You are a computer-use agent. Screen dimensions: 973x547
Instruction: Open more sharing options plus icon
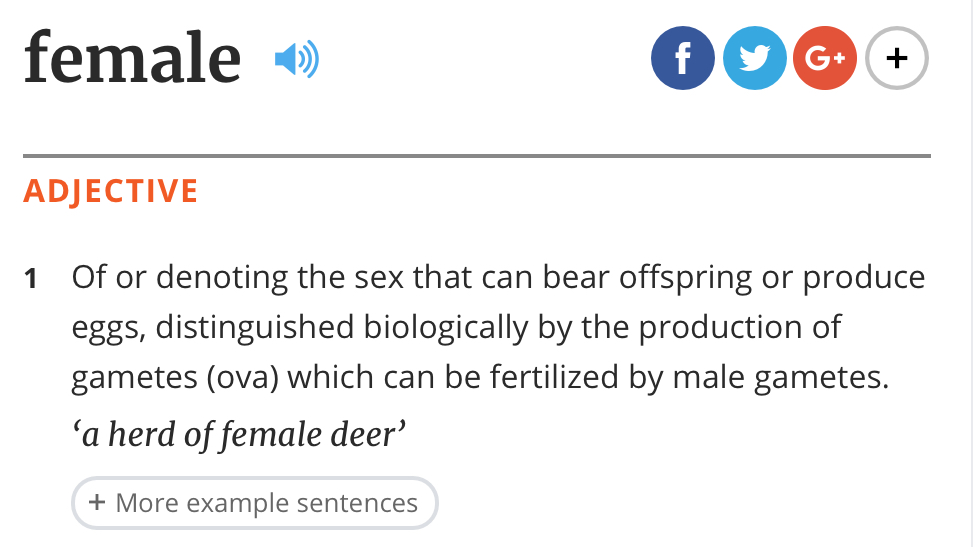(897, 59)
